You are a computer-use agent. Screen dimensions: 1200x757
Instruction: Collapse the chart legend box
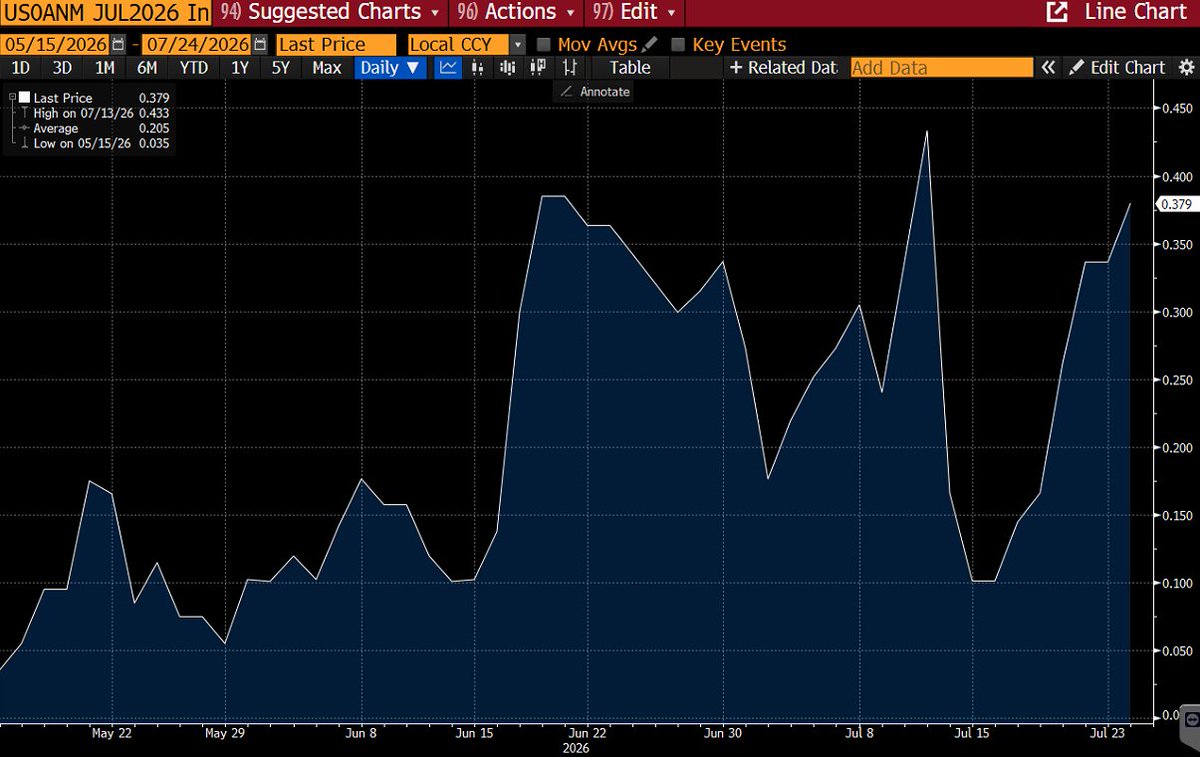[12, 98]
